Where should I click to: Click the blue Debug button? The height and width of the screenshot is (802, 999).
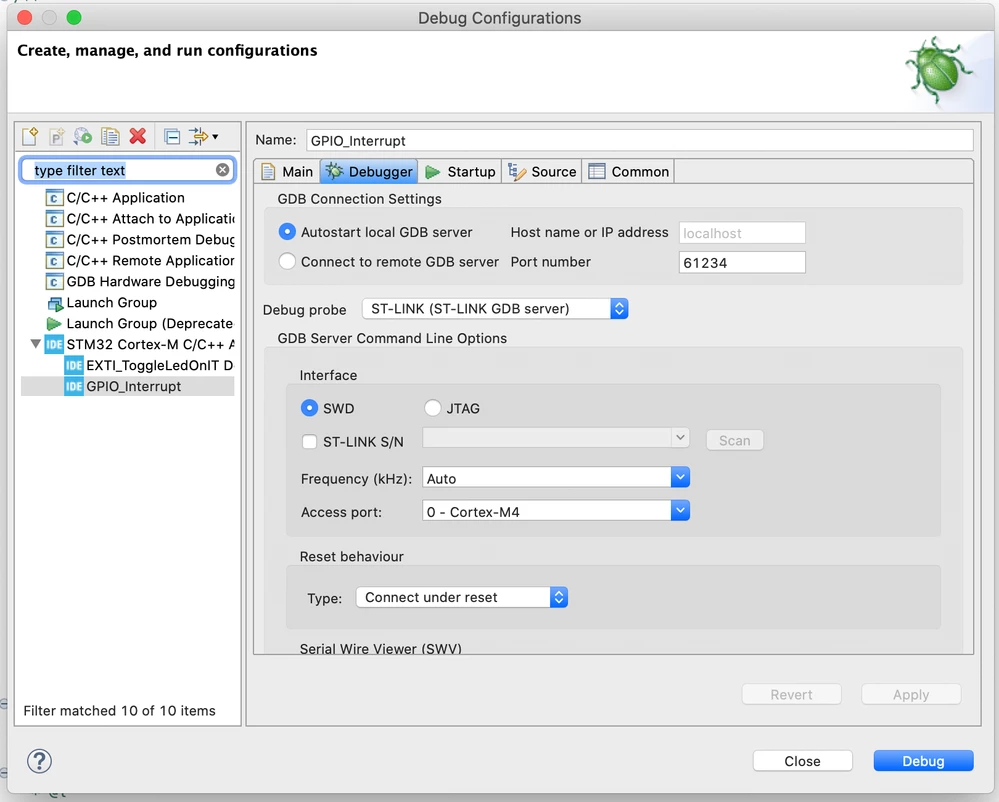(923, 761)
